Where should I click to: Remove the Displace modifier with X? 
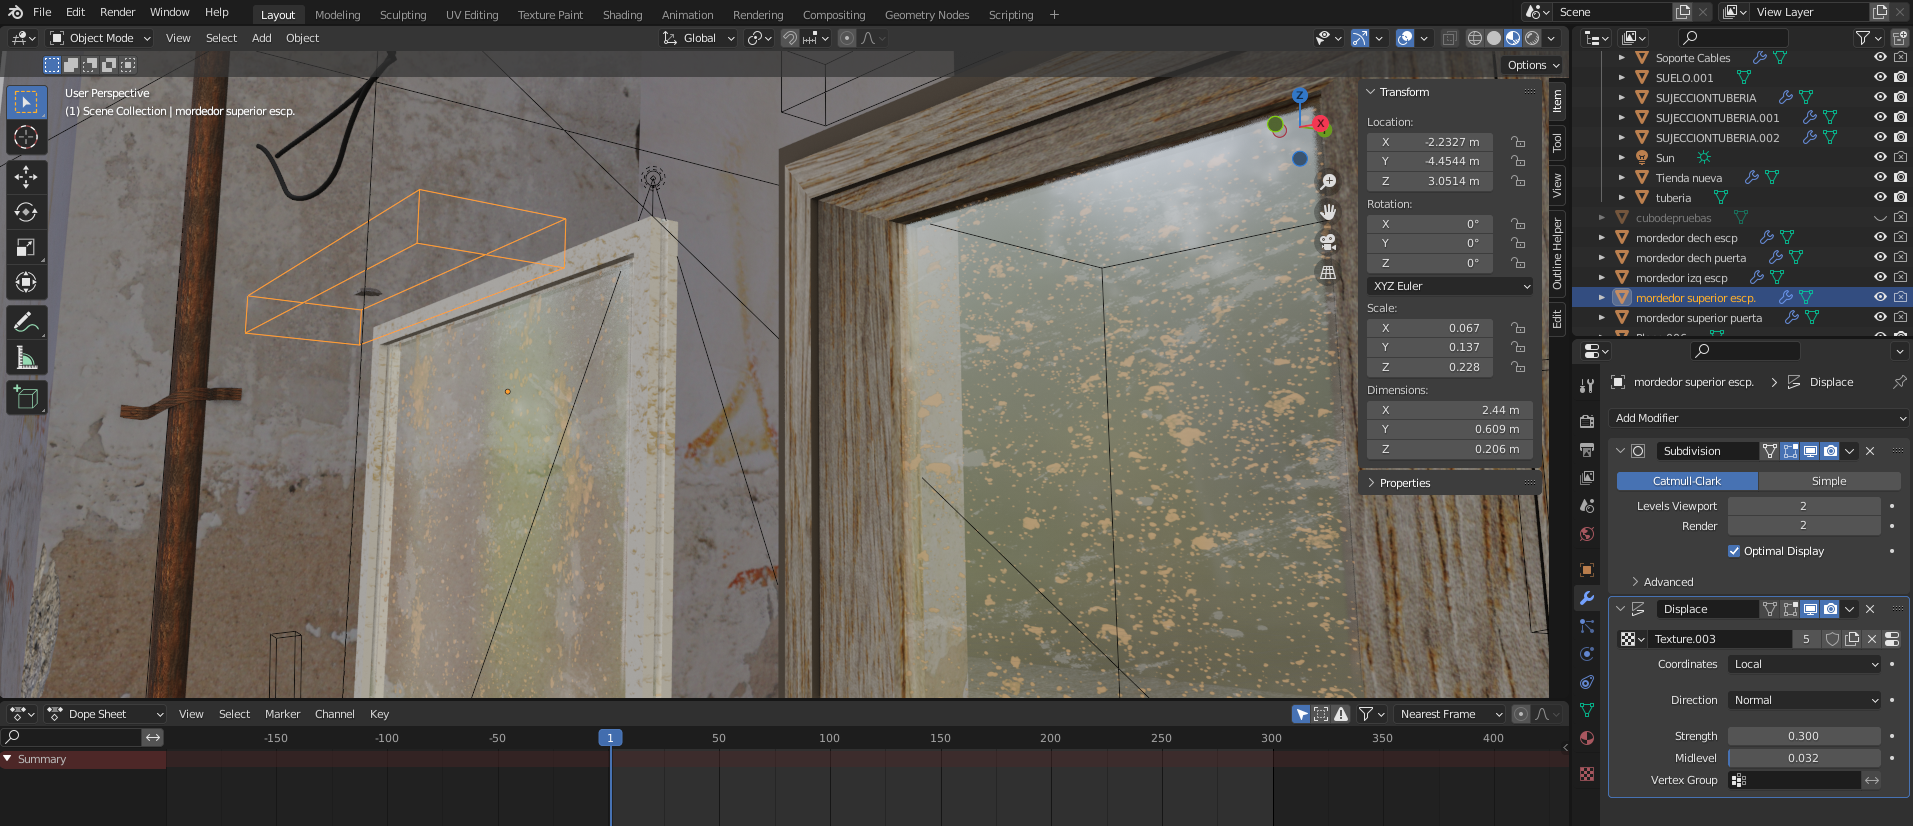(1870, 609)
